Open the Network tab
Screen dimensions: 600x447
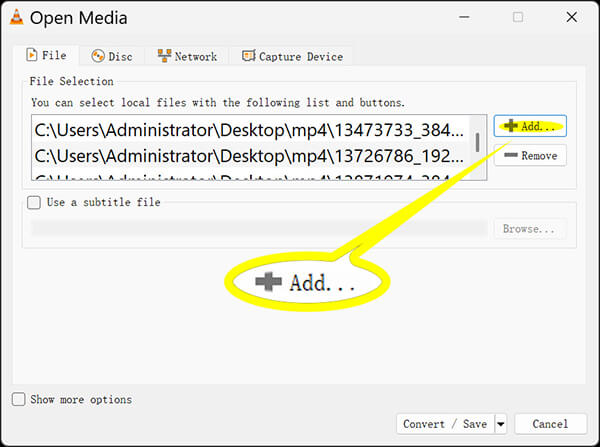[x=187, y=57]
